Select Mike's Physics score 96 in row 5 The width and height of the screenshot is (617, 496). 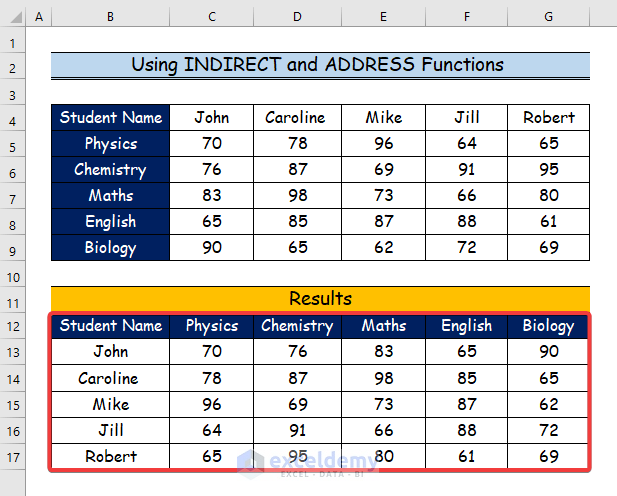384,143
